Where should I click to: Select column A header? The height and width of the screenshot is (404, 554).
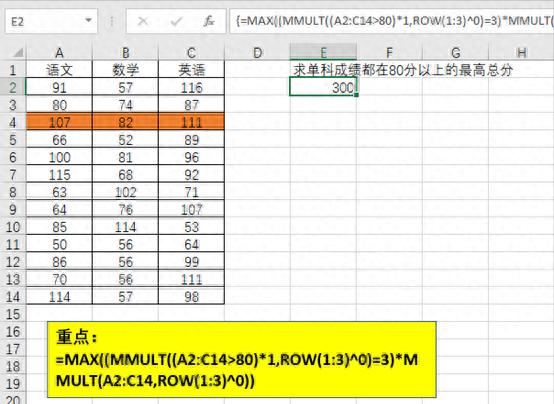pos(59,53)
